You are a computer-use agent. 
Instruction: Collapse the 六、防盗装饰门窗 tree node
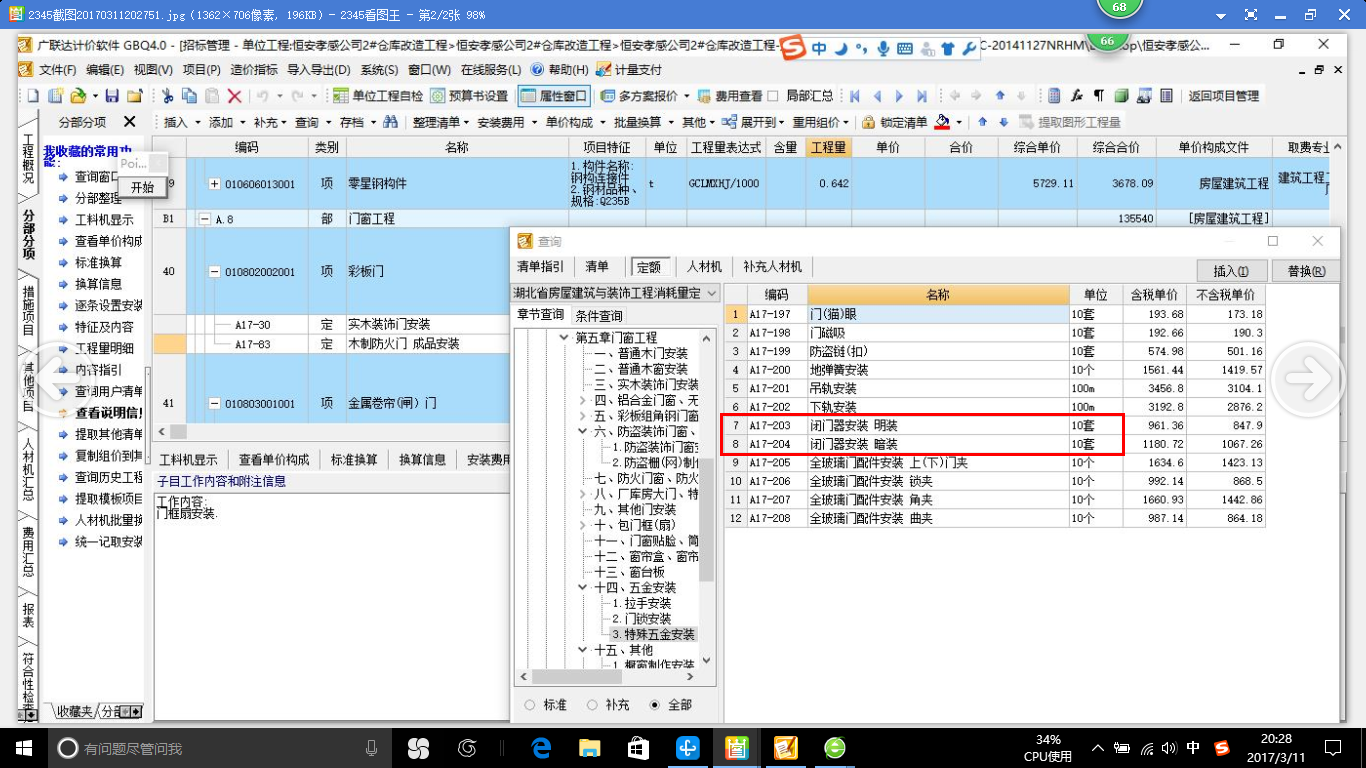584,431
